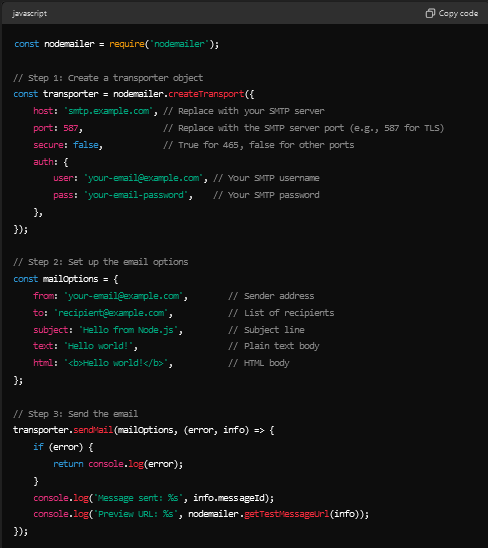Viewport: 488px width, 548px height.
Task: Click the Step 2 email options comment
Action: coord(101,262)
